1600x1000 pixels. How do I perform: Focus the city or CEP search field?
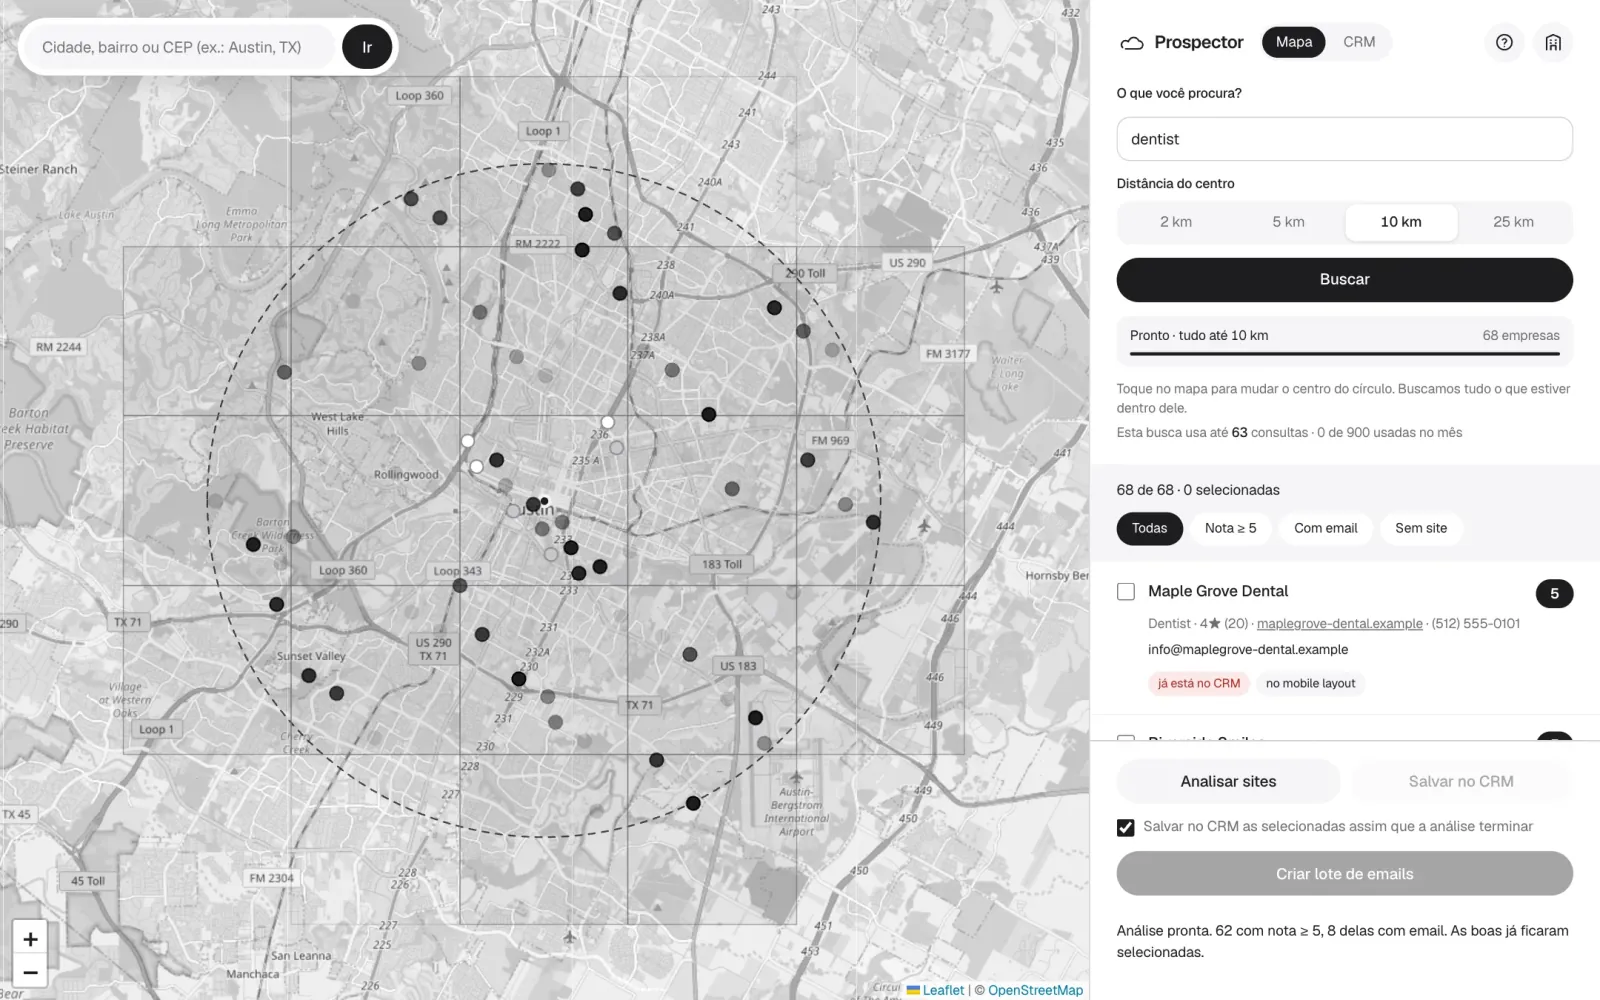click(x=178, y=47)
